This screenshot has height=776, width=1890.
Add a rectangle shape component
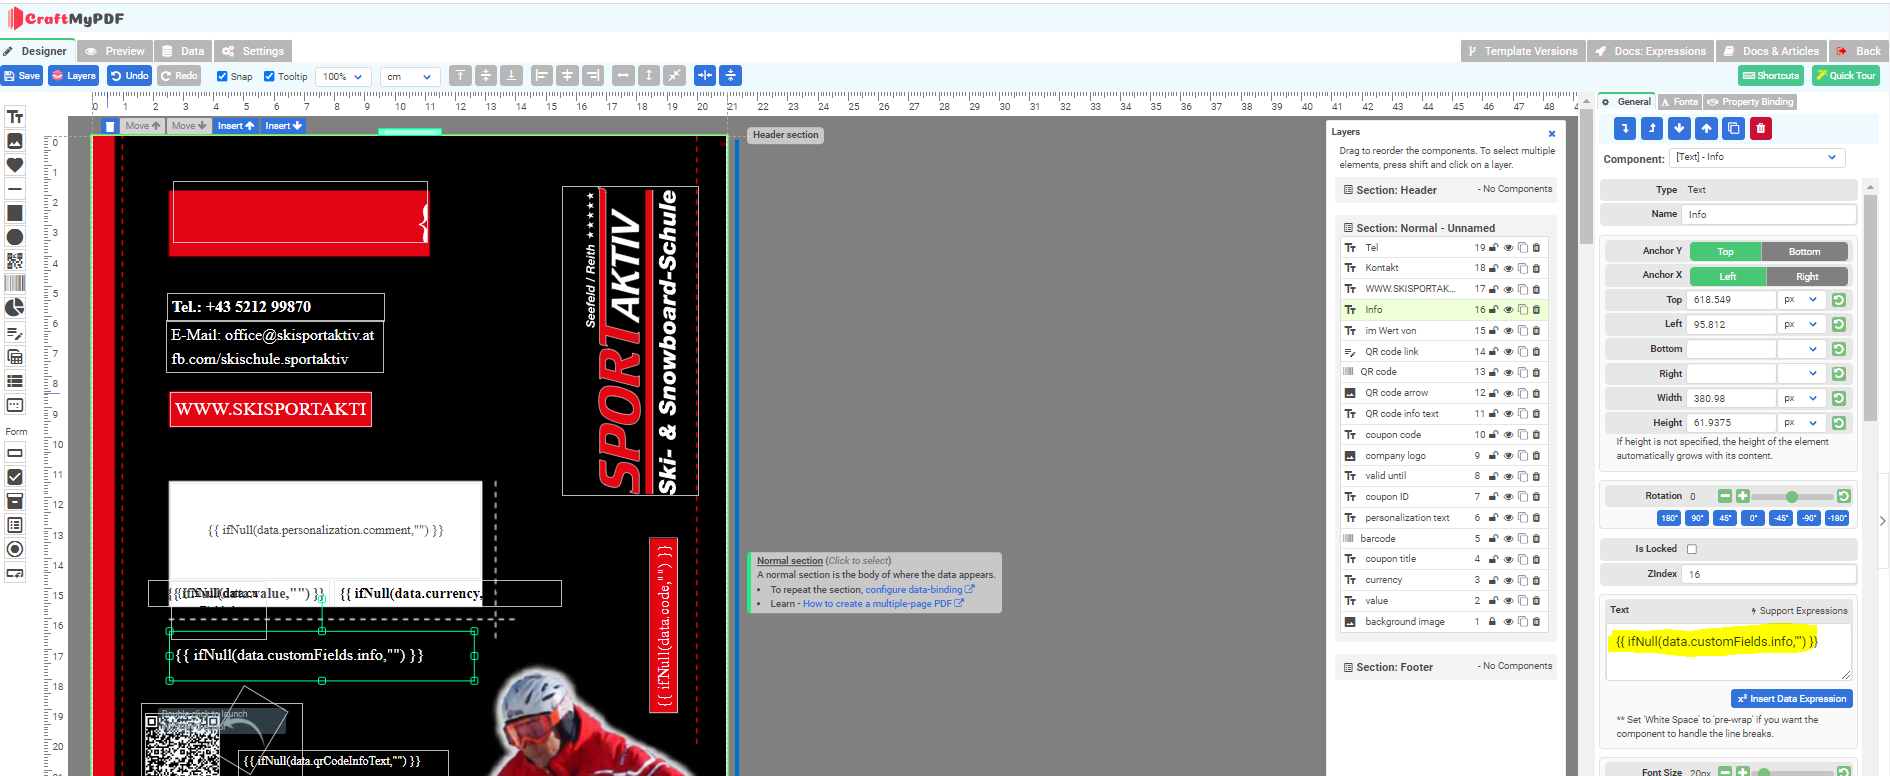(x=15, y=213)
